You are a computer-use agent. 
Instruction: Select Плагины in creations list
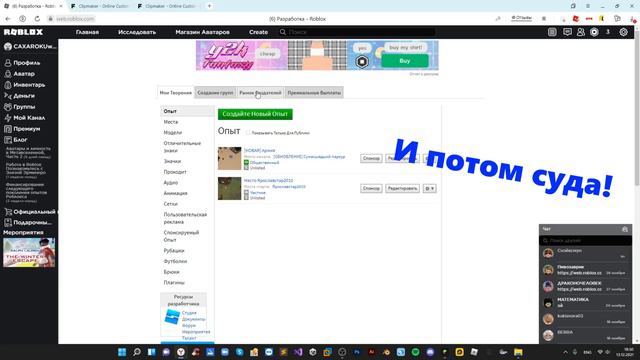click(174, 282)
